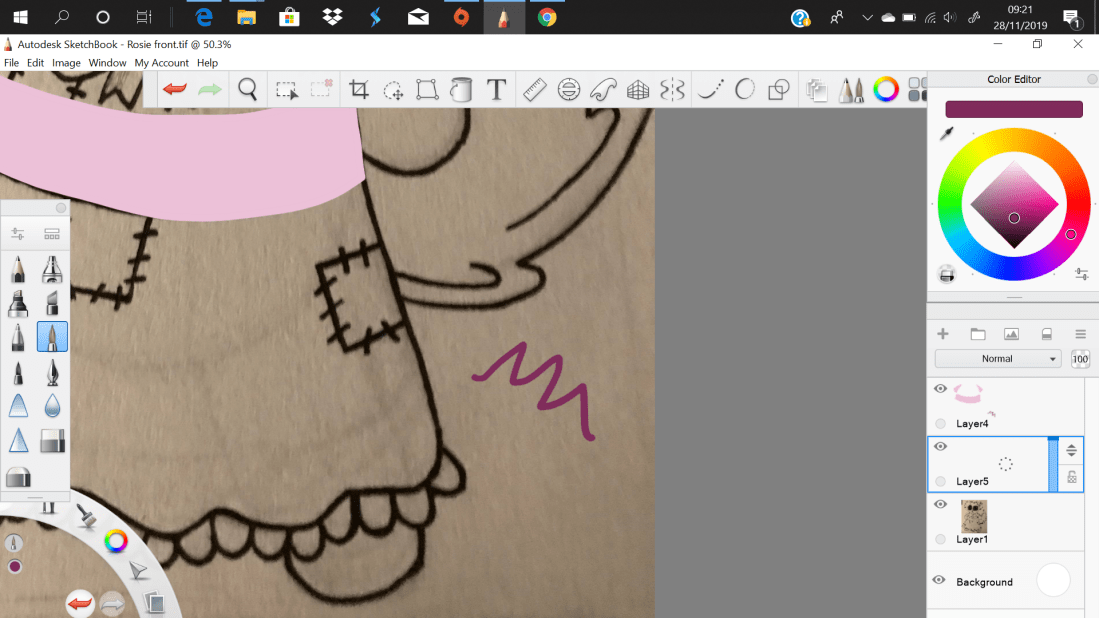Activate the Magnifier zoom tool
The height and width of the screenshot is (618, 1099).
(245, 89)
